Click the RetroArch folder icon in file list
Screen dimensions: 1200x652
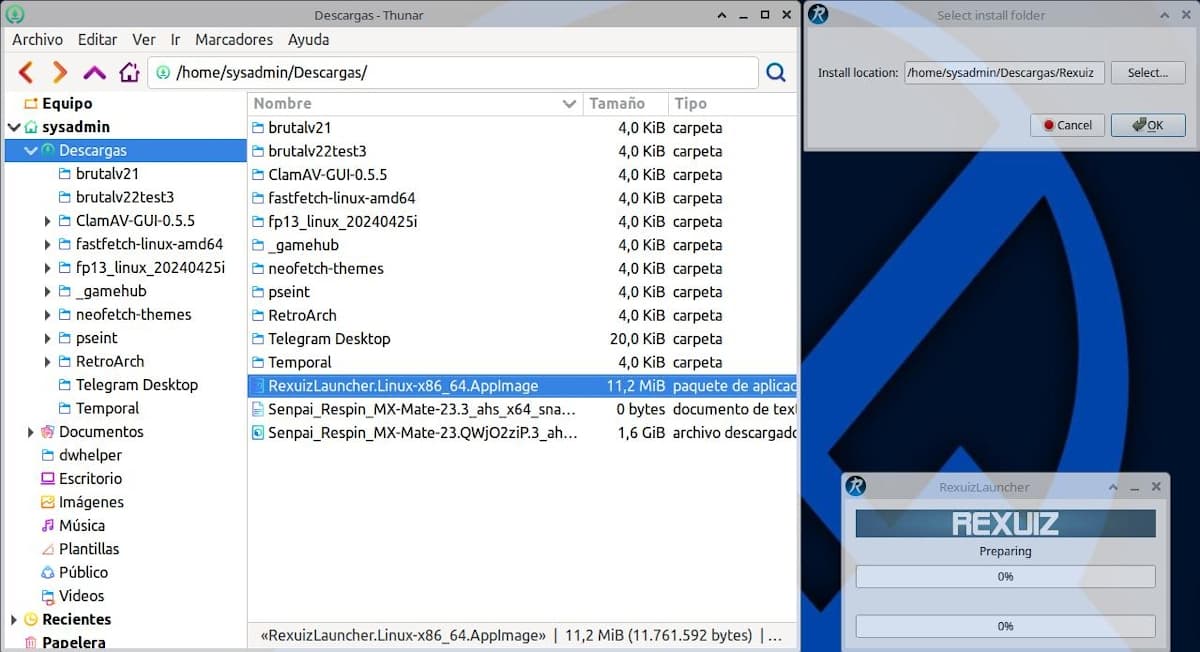coord(258,315)
